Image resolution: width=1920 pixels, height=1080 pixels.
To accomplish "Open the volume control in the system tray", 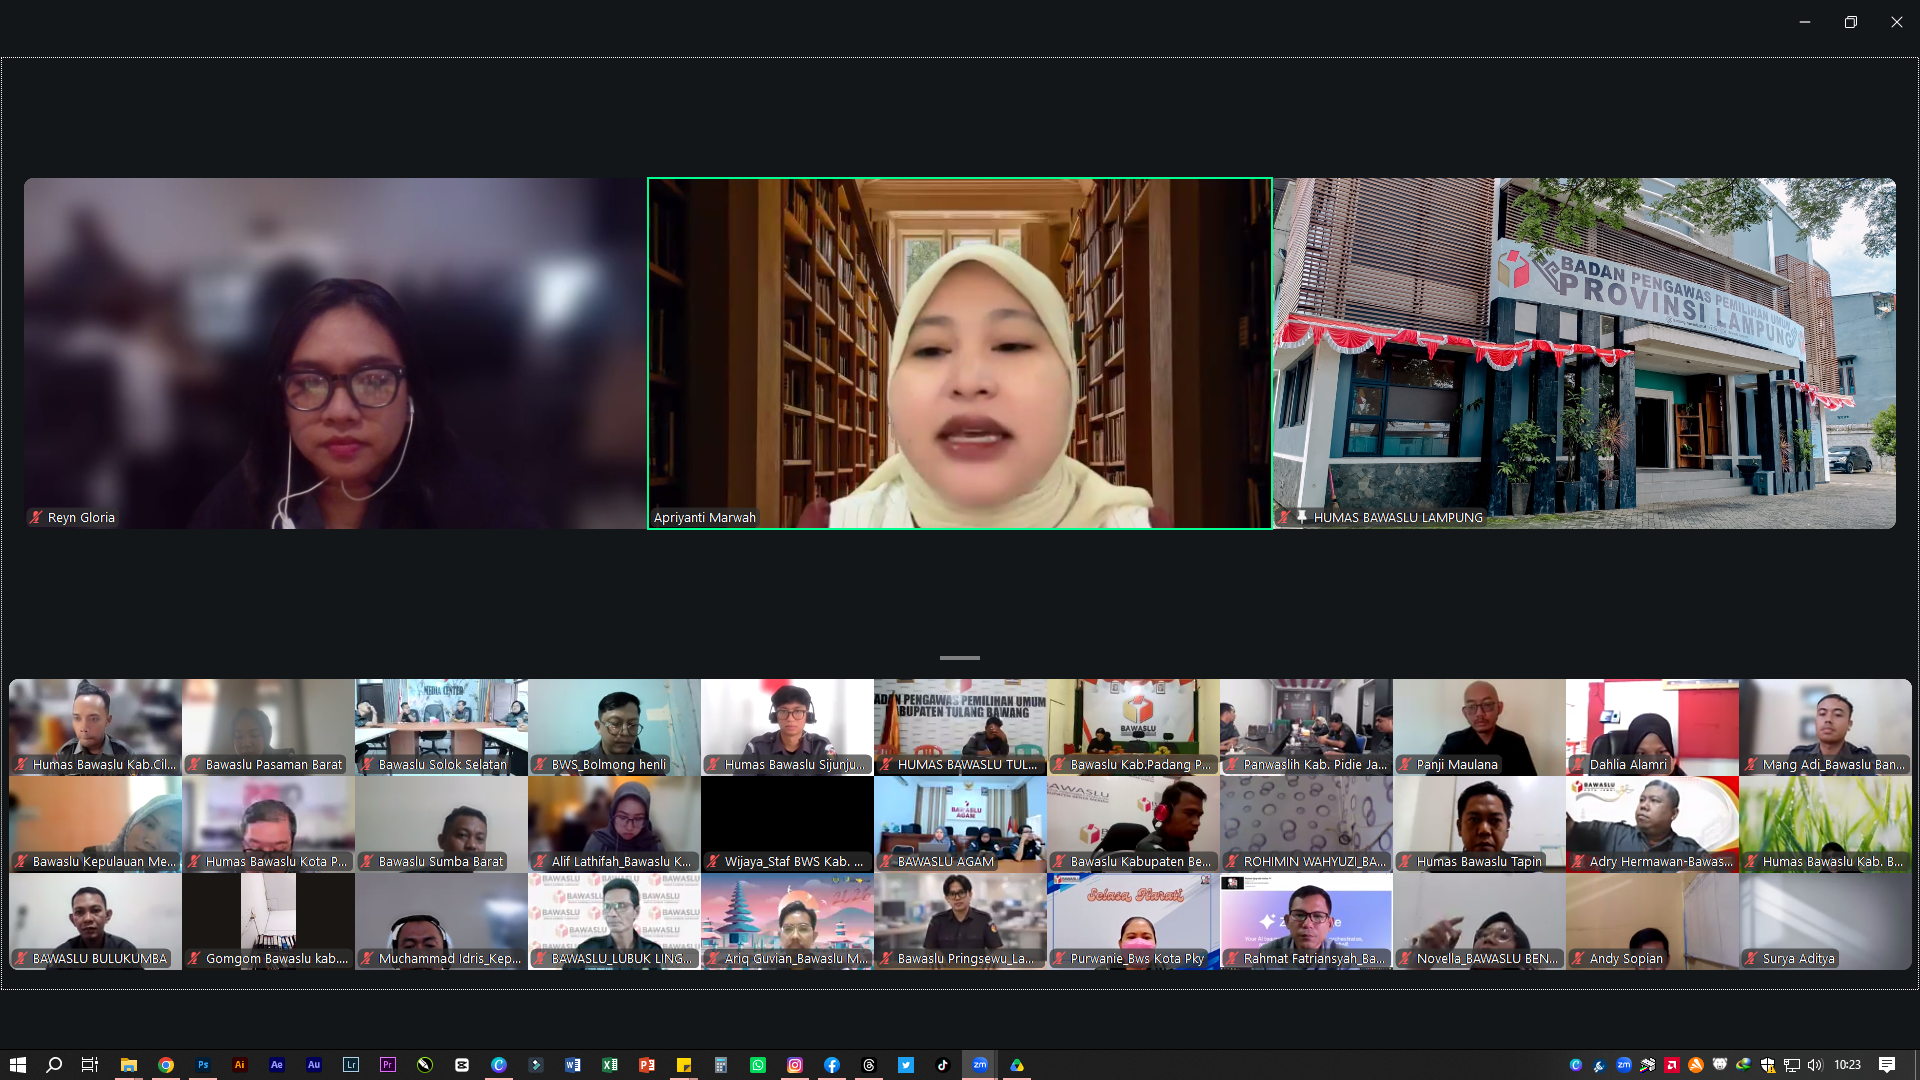I will pyautogui.click(x=1815, y=1065).
